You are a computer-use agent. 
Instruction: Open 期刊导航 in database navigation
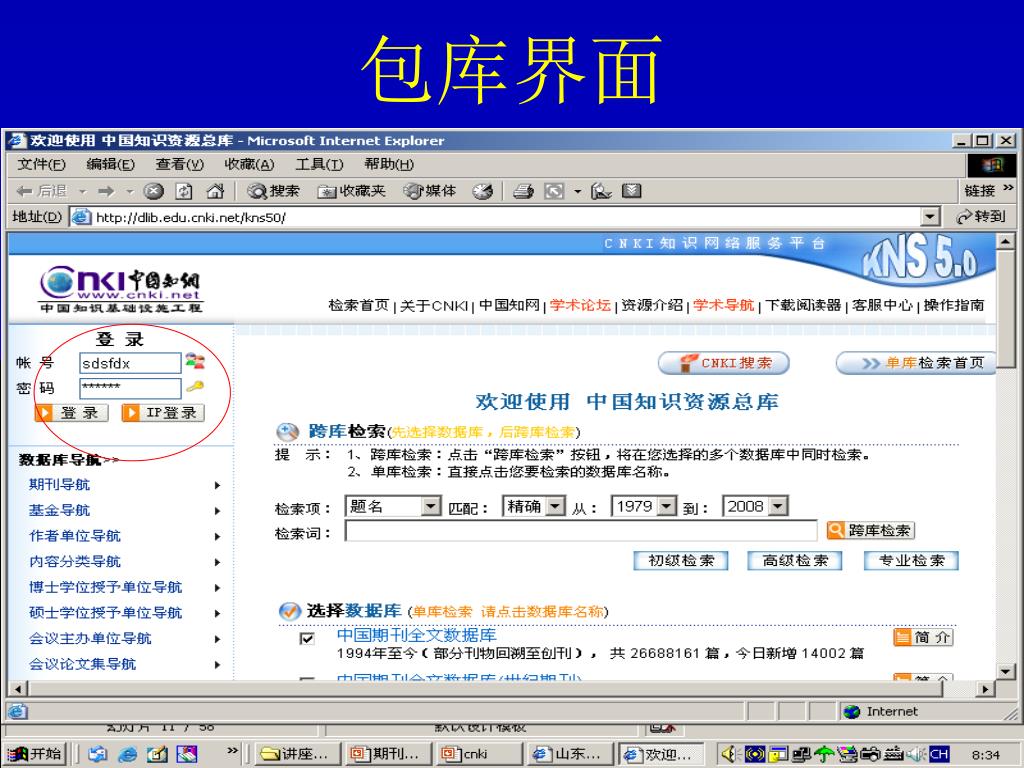[x=59, y=485]
